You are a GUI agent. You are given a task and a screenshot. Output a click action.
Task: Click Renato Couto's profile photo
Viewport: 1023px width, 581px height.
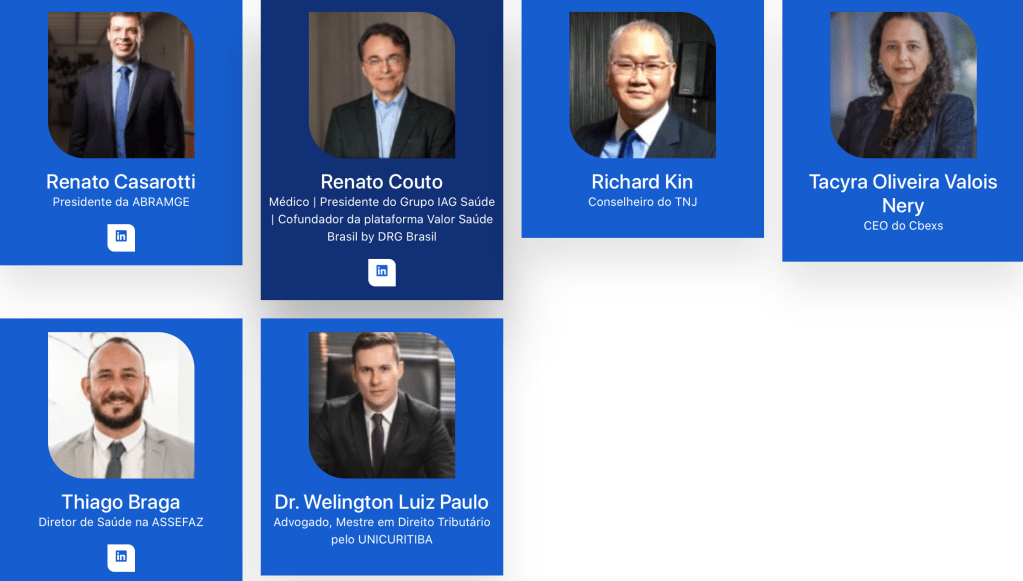[x=382, y=85]
